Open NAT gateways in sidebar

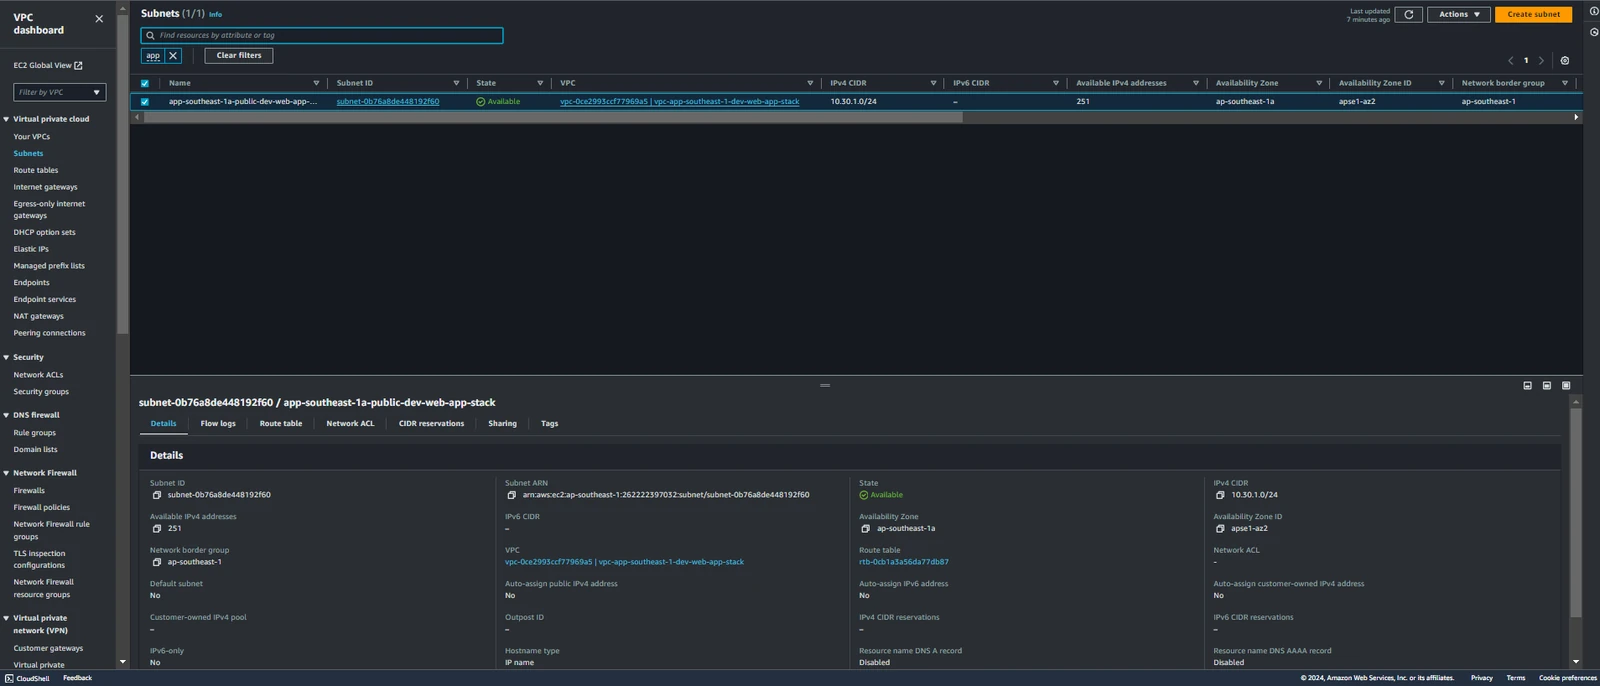pos(38,316)
